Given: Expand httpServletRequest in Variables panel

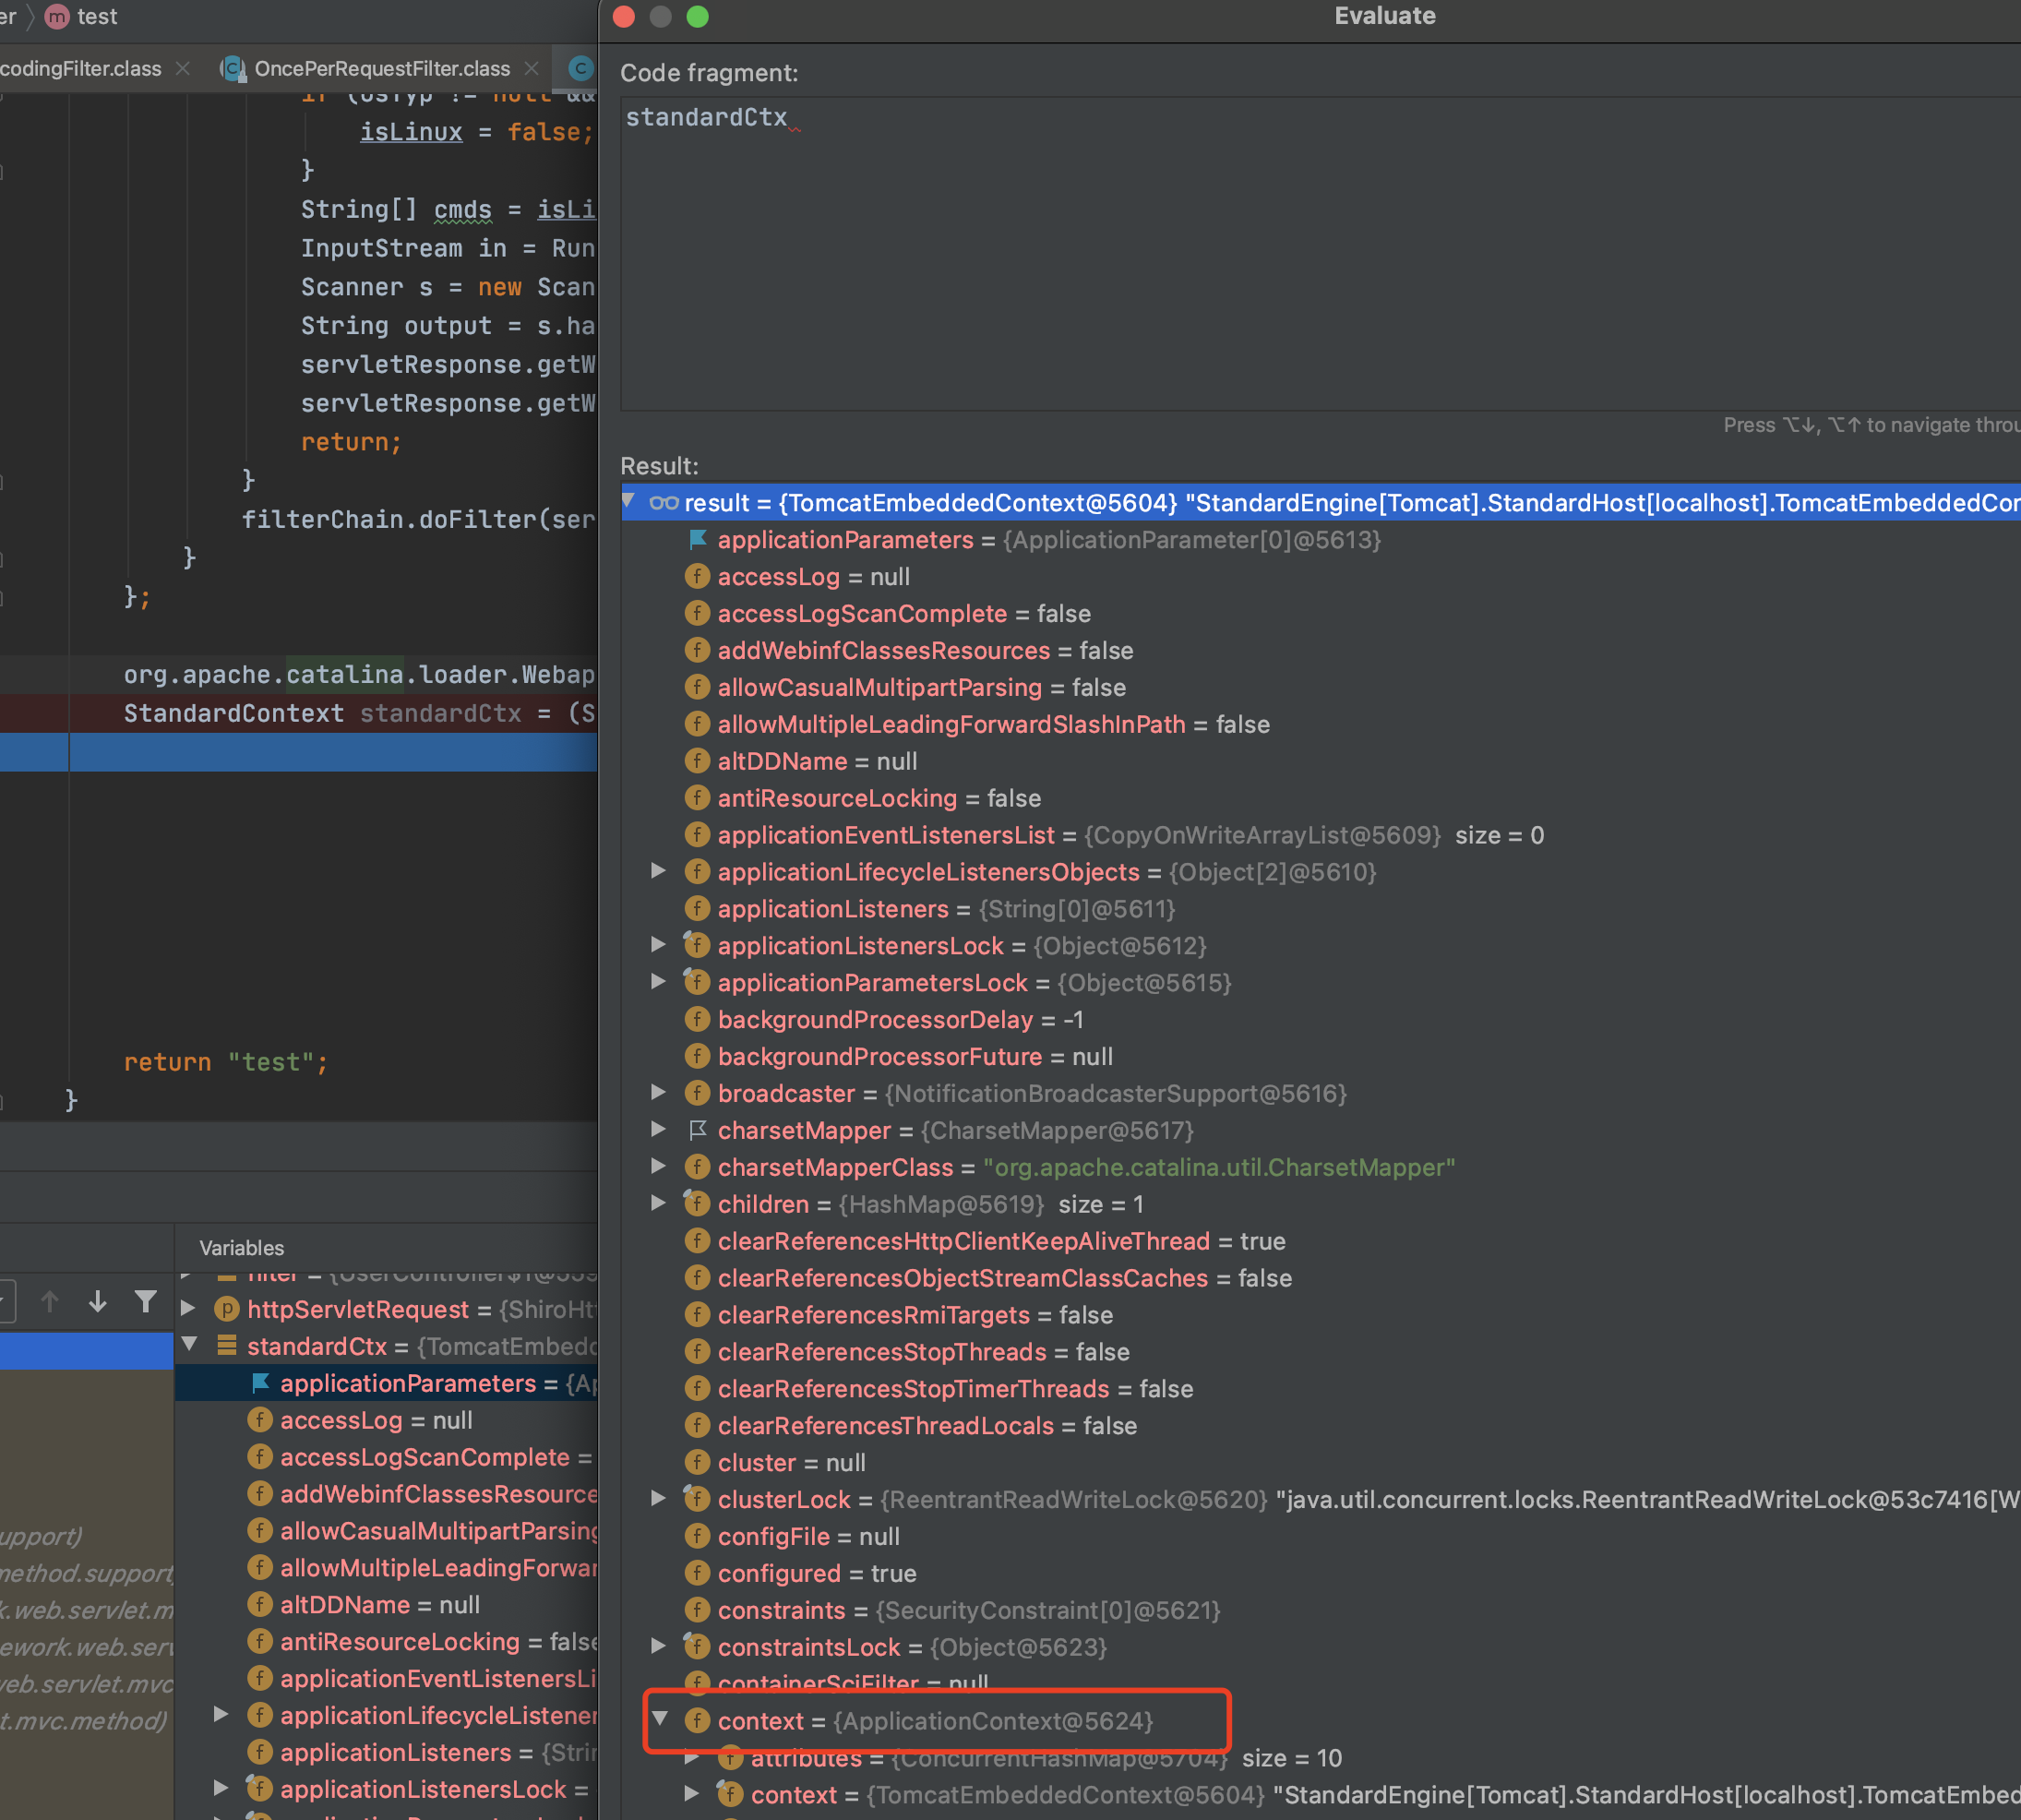Looking at the screenshot, I should point(188,1308).
